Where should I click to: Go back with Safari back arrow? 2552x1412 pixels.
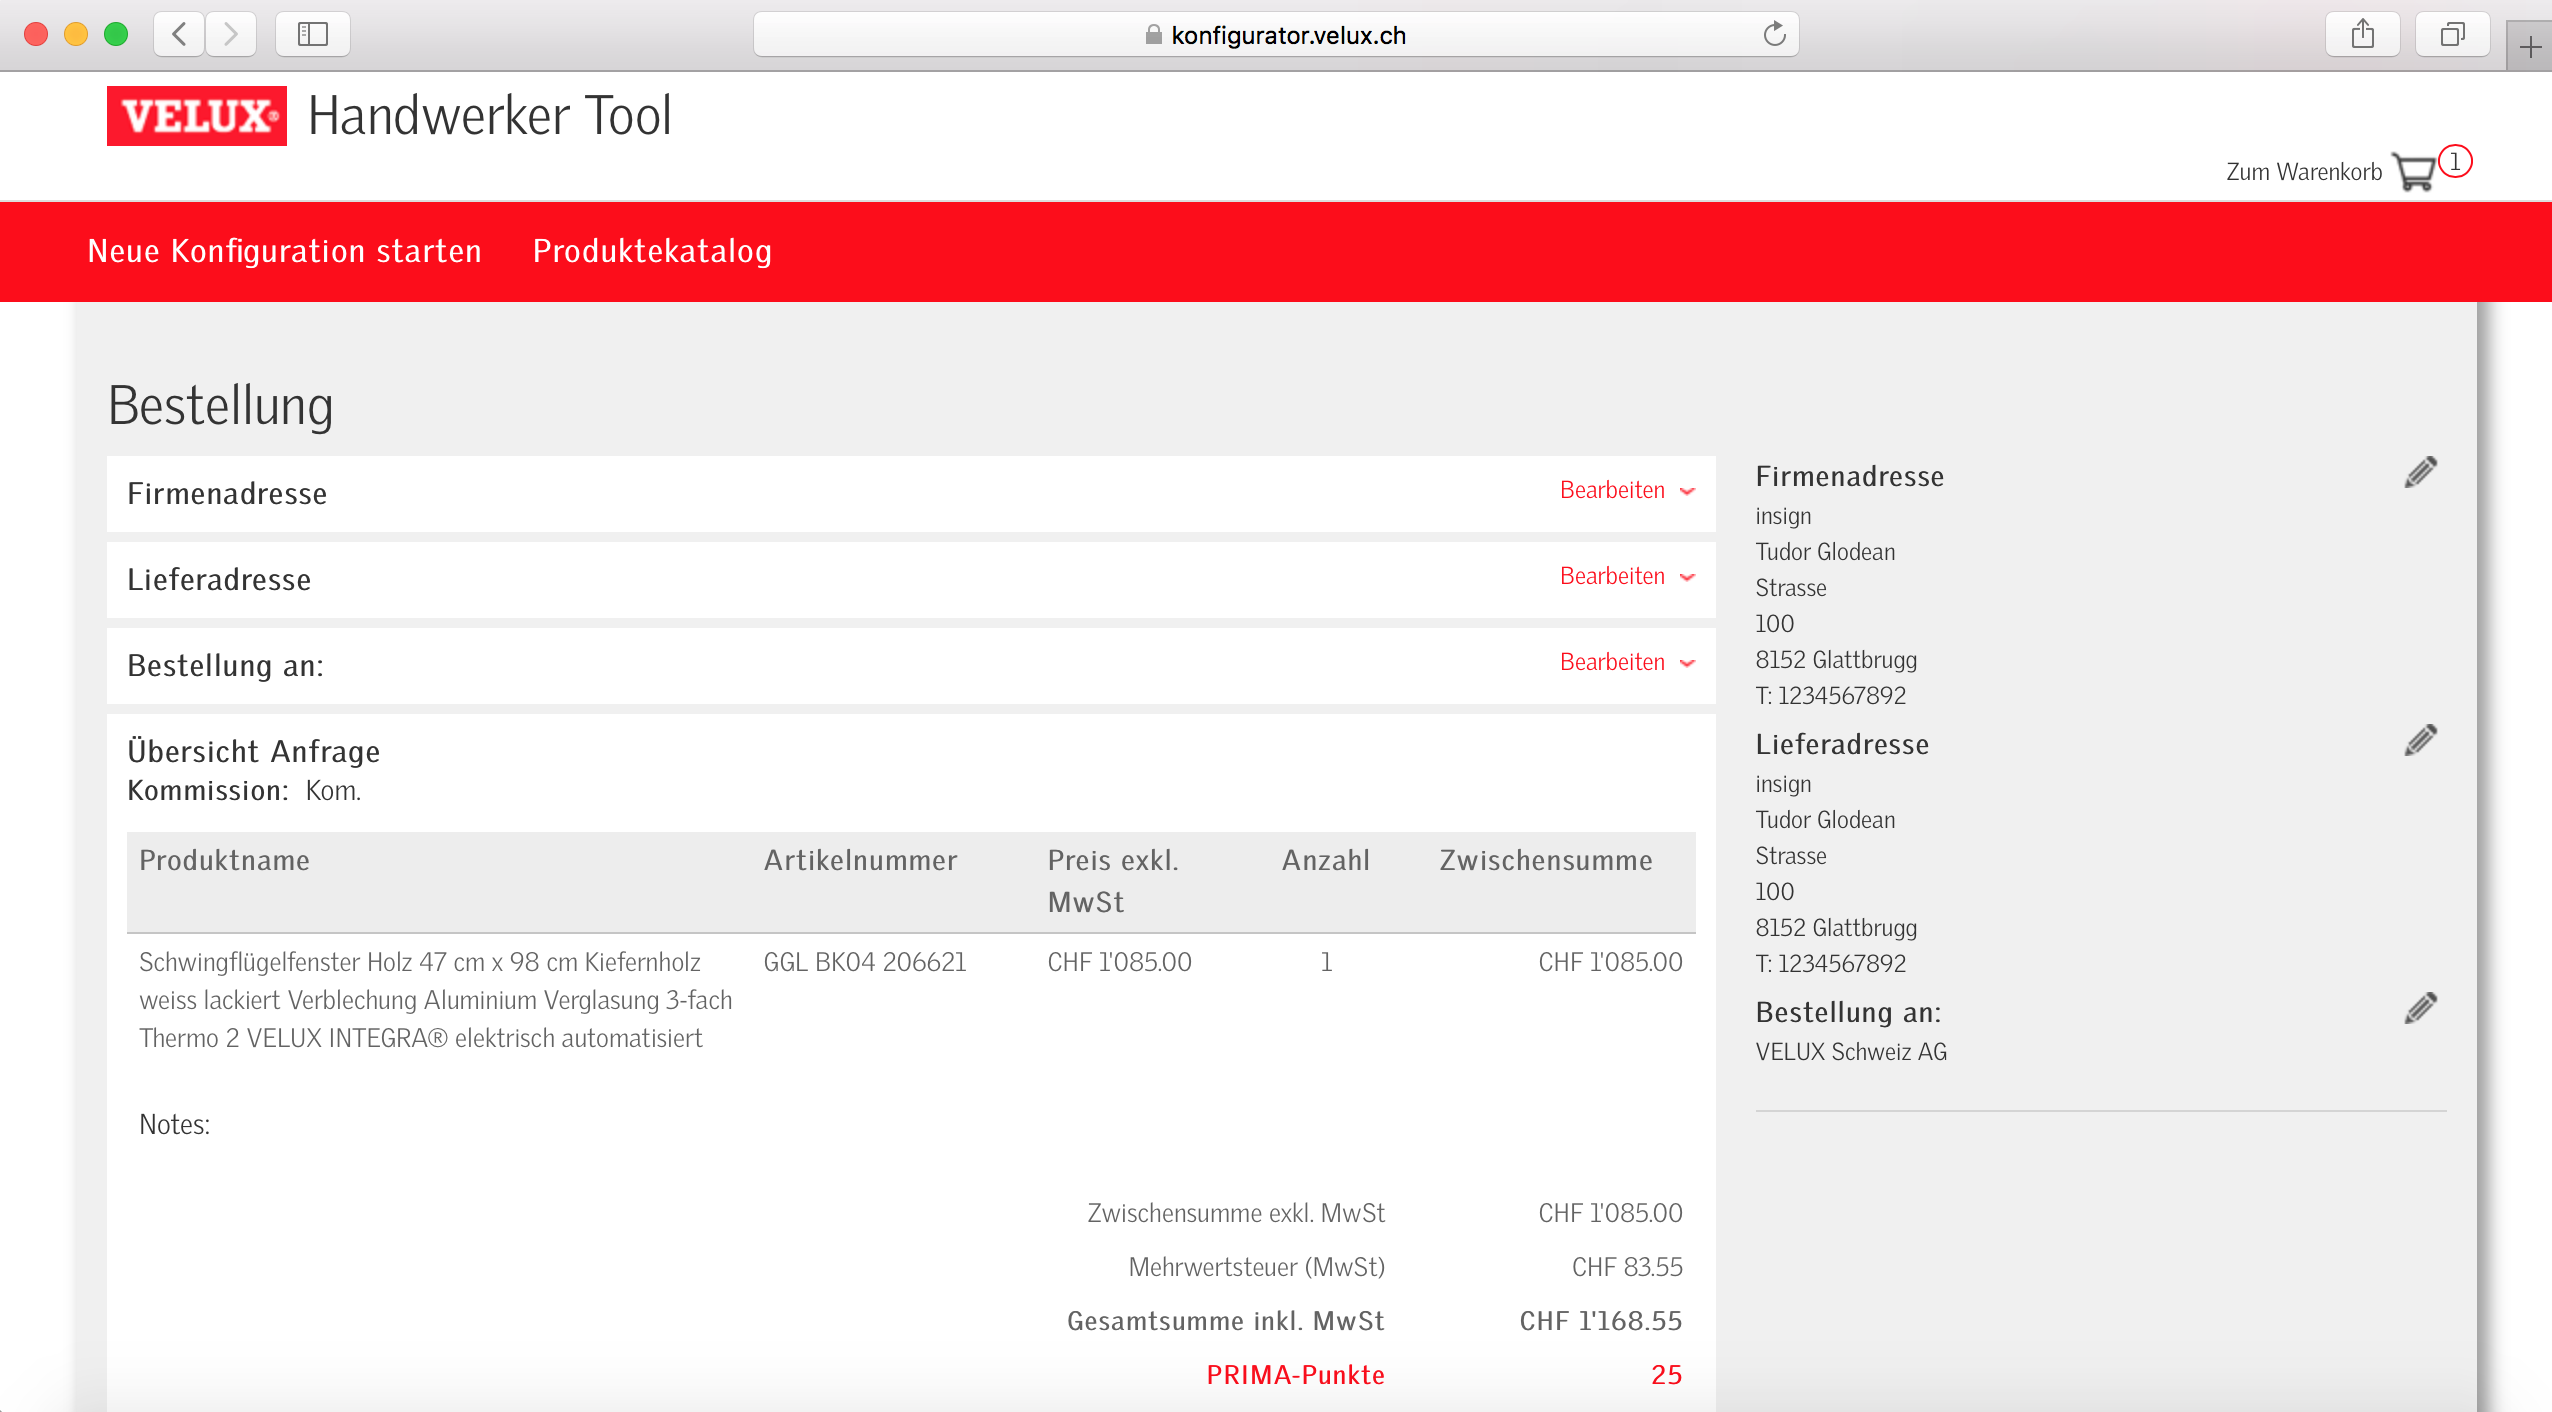coord(180,34)
